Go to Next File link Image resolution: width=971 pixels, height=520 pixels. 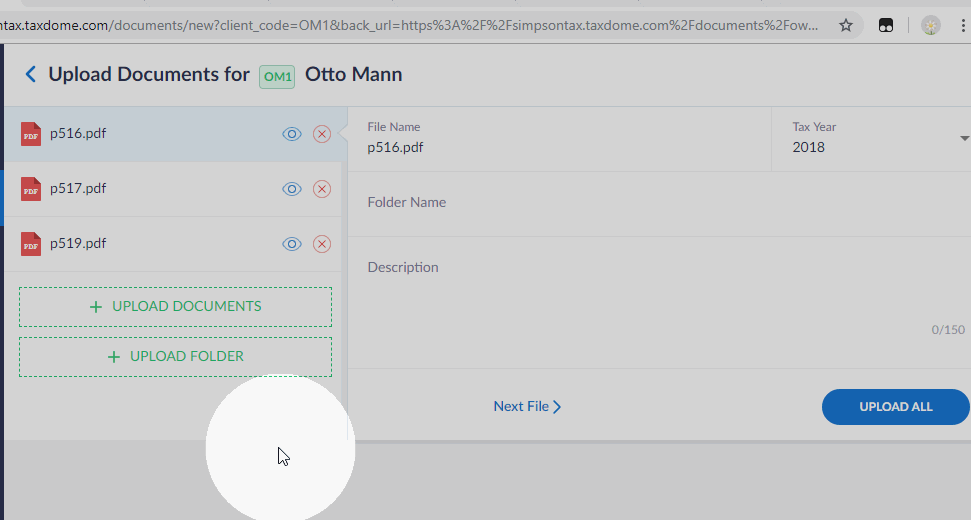[527, 407]
